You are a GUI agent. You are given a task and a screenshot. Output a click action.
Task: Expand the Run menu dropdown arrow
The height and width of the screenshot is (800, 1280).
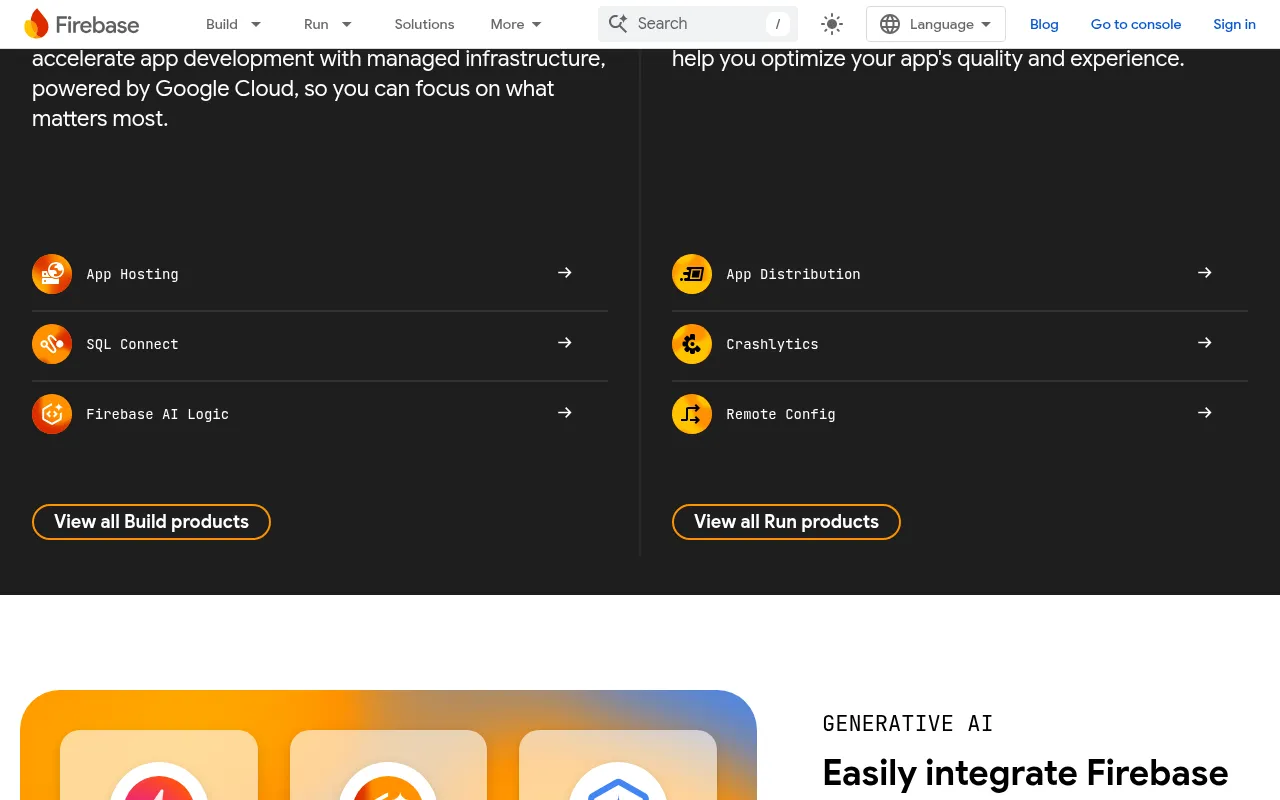tap(347, 24)
